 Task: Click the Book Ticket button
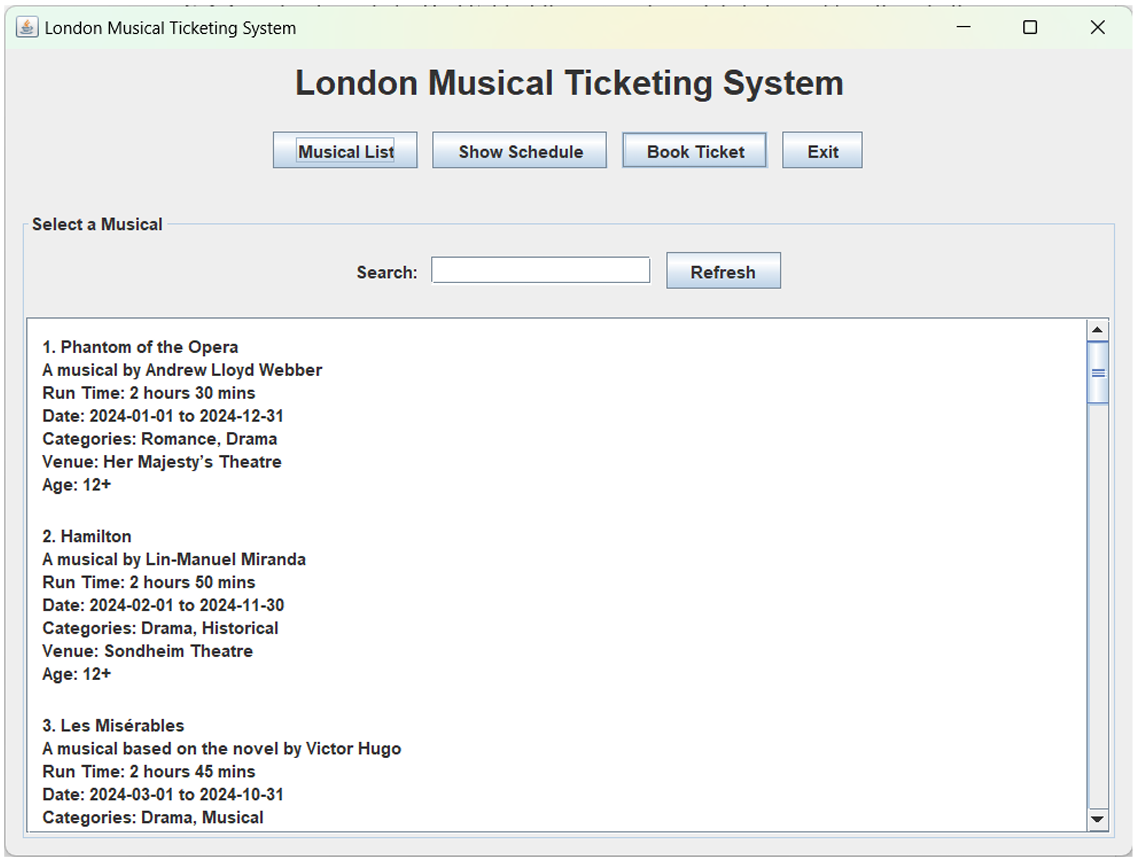click(x=694, y=150)
